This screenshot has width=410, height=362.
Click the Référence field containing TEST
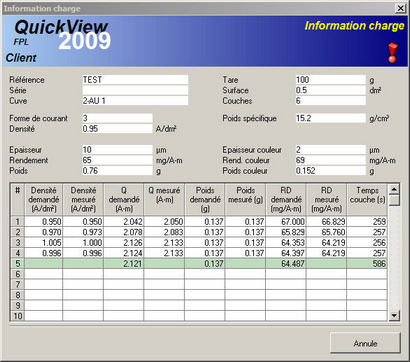(135, 80)
